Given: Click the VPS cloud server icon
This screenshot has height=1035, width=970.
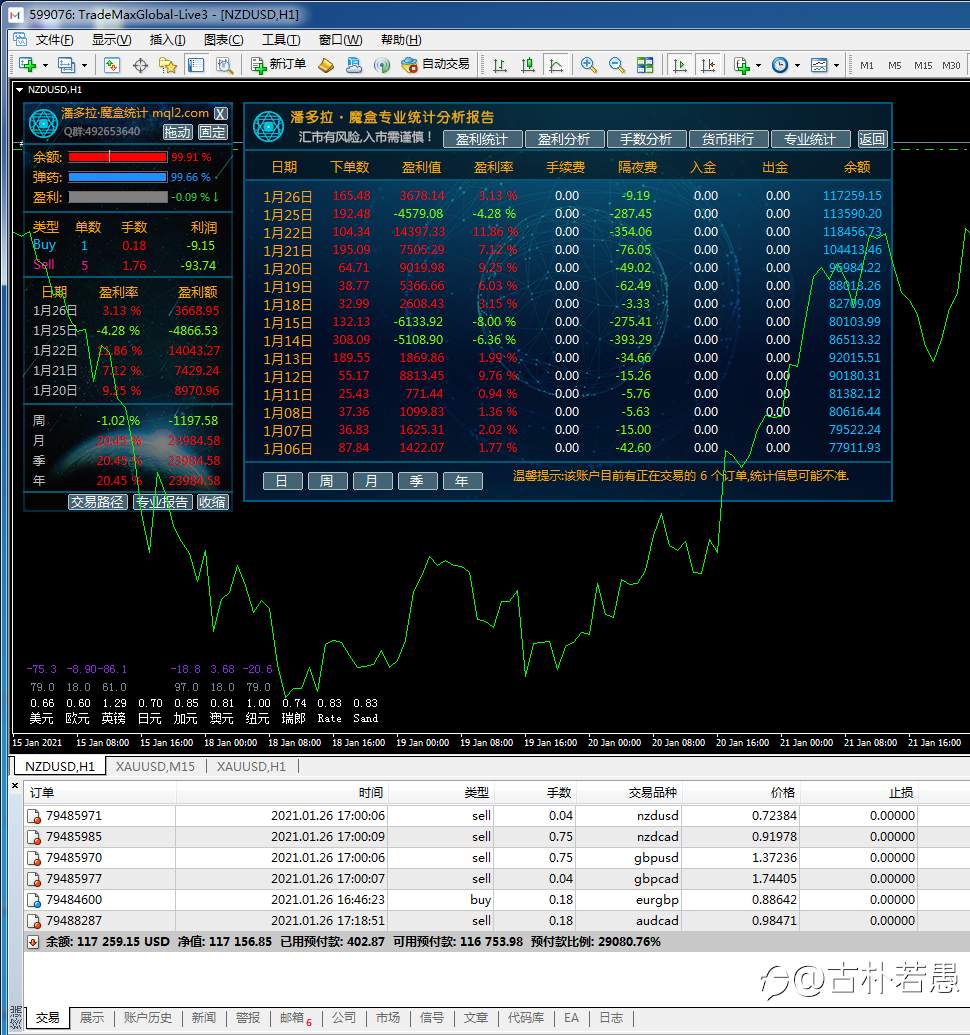Looking at the screenshot, I should pos(354,65).
